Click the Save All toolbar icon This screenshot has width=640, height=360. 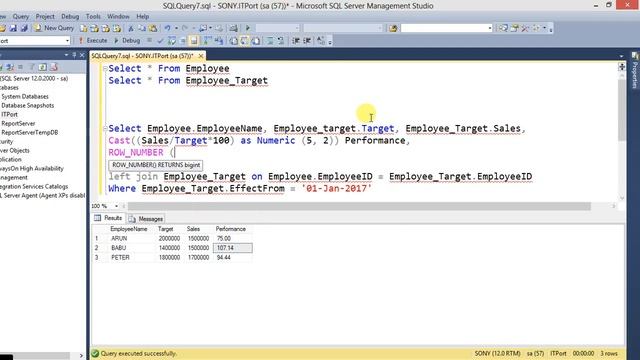pos(24,28)
